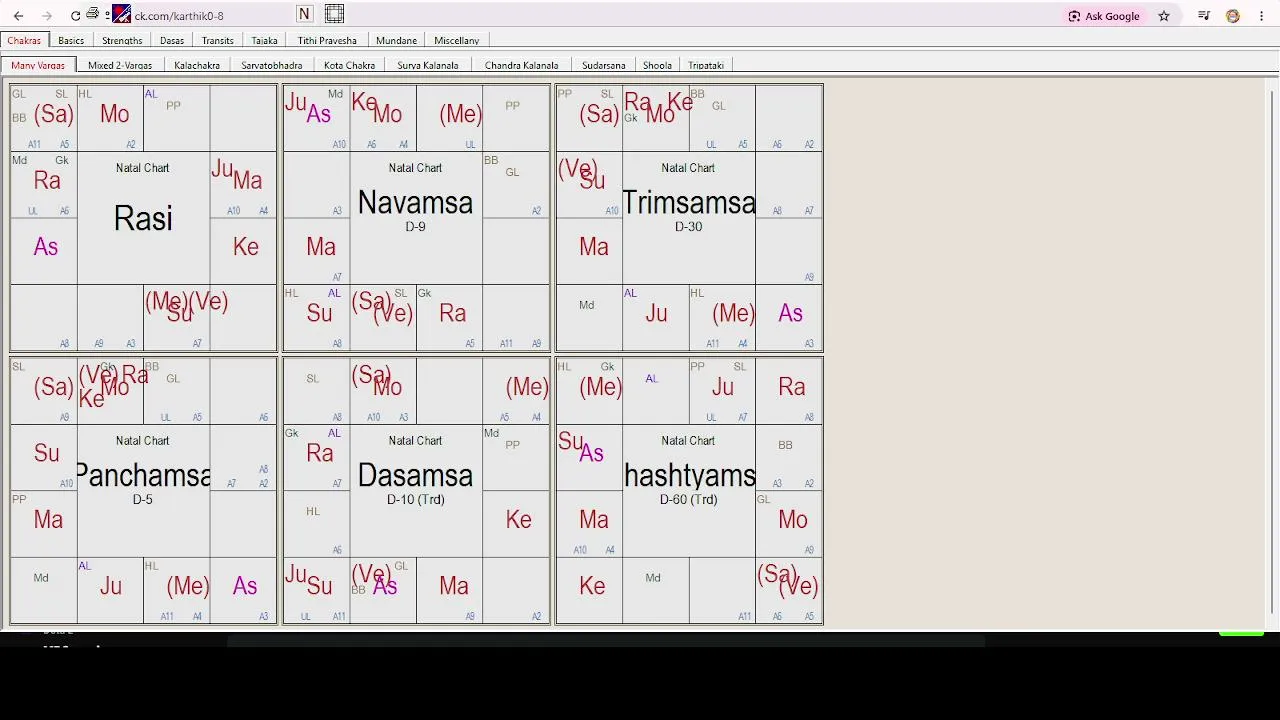The image size is (1280, 720).
Task: Click Ma in the Navamsa chart
Action: click(321, 247)
